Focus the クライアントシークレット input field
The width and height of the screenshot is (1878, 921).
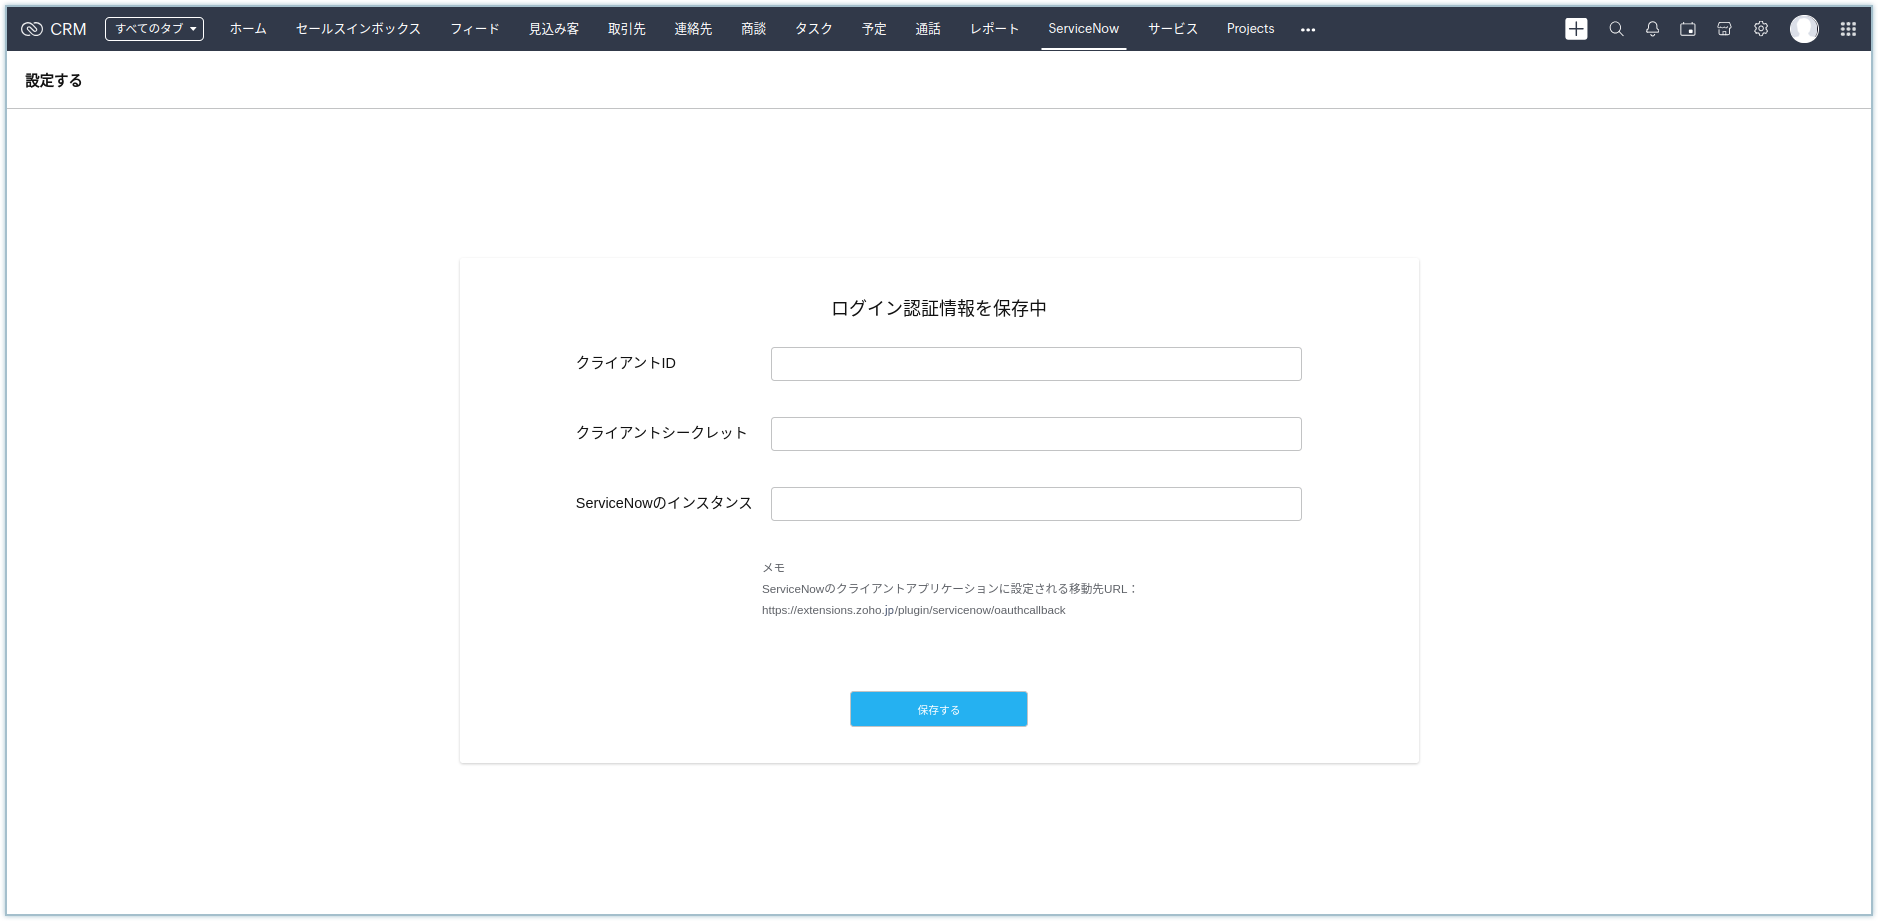click(x=1036, y=434)
